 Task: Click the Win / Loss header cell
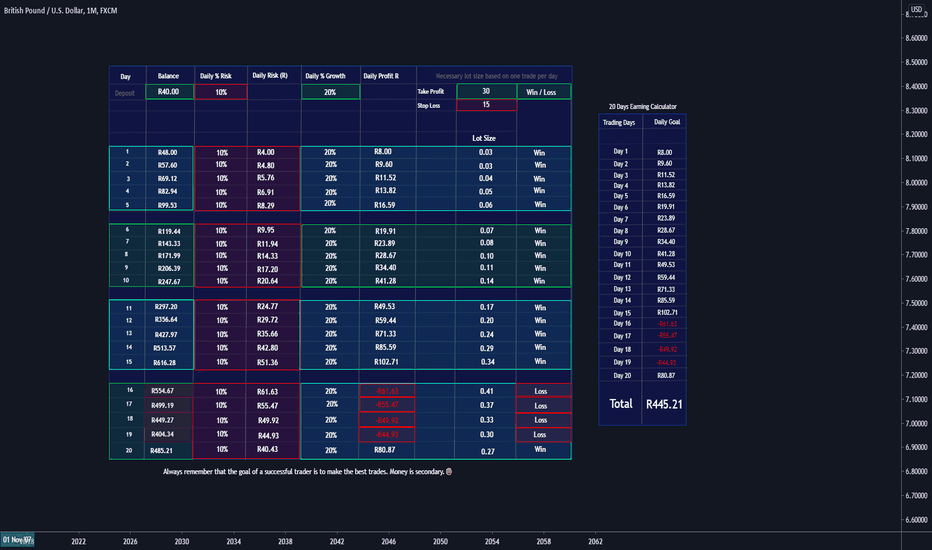[x=541, y=92]
